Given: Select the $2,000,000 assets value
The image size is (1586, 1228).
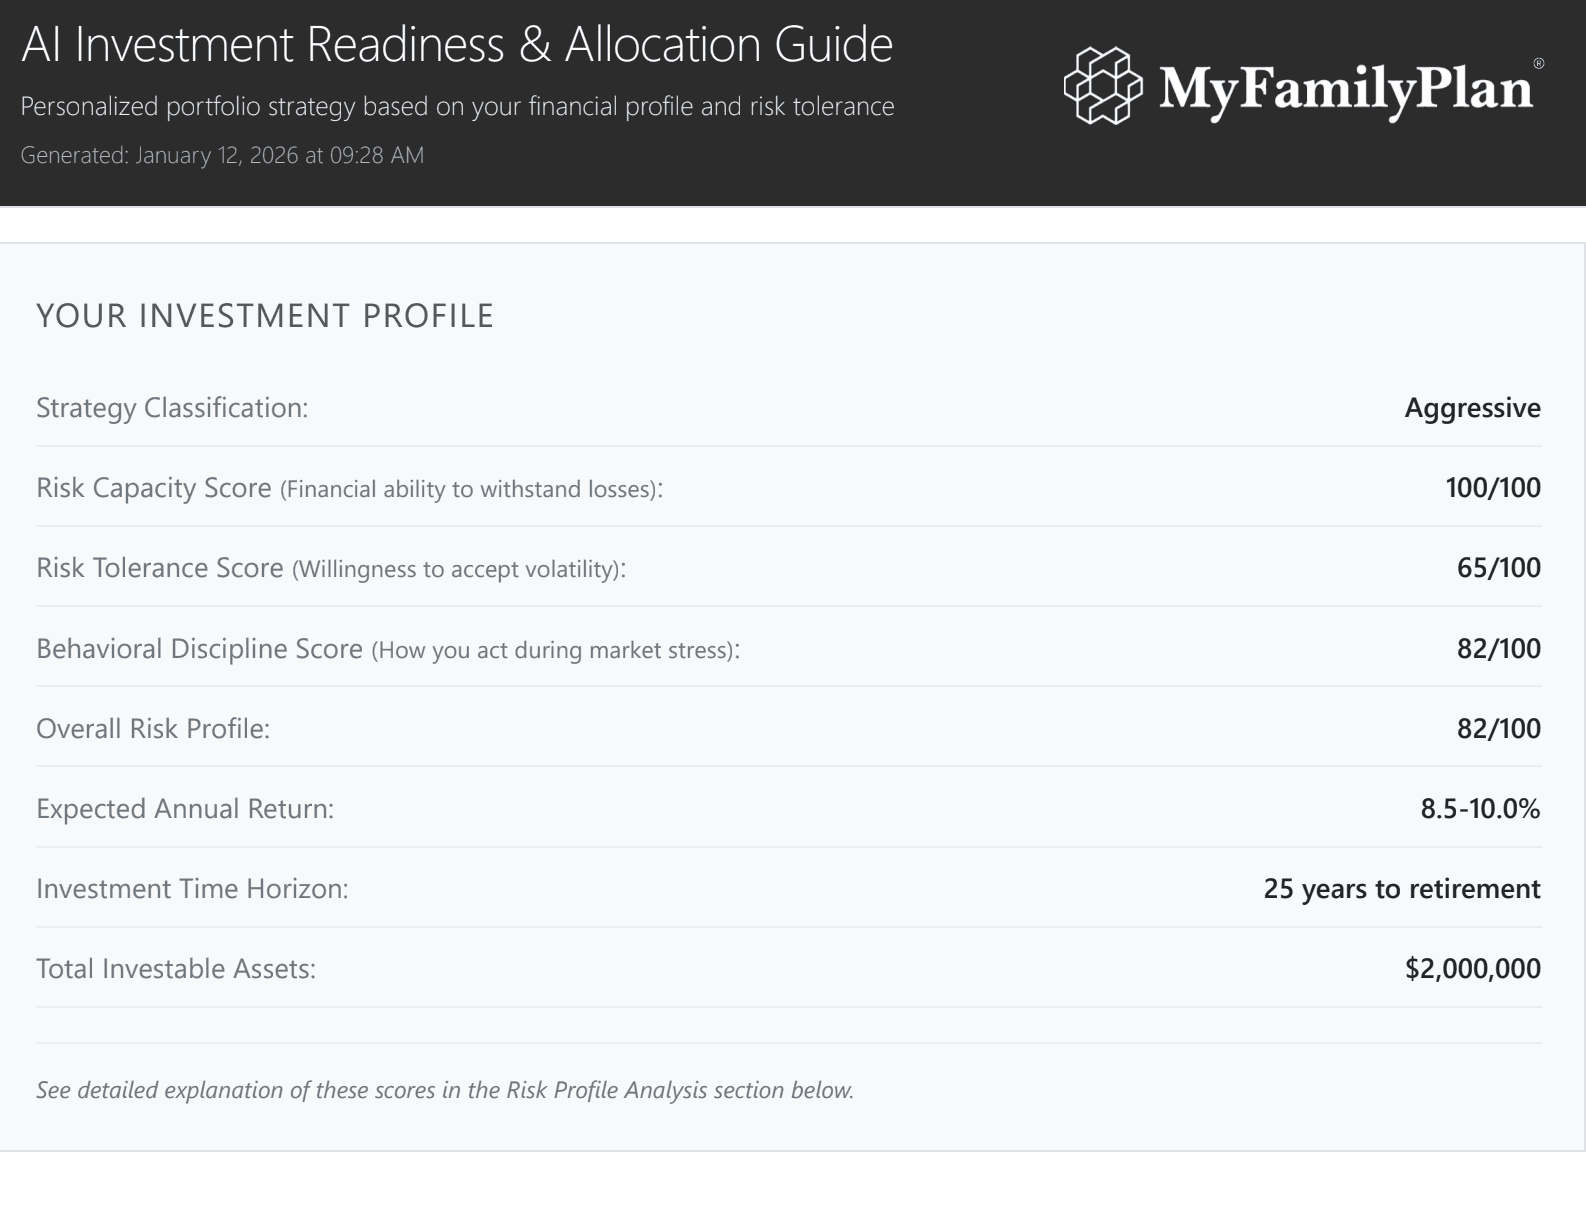Looking at the screenshot, I should (1473, 969).
